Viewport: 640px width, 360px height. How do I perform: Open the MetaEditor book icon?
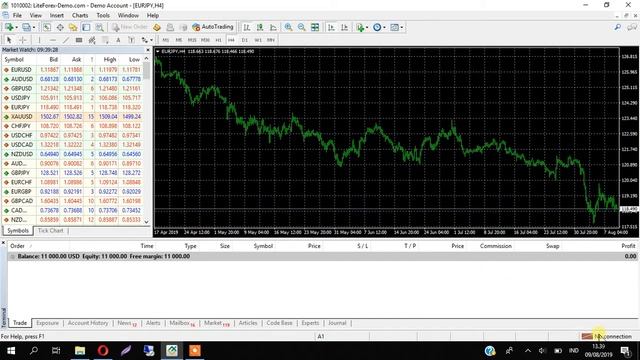tap(157, 27)
